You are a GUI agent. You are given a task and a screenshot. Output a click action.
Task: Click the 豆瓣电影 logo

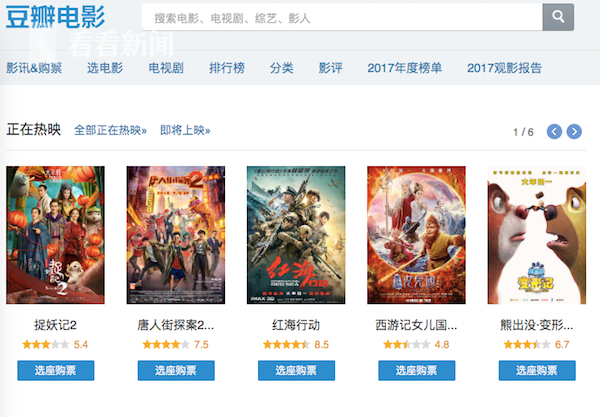click(x=55, y=17)
